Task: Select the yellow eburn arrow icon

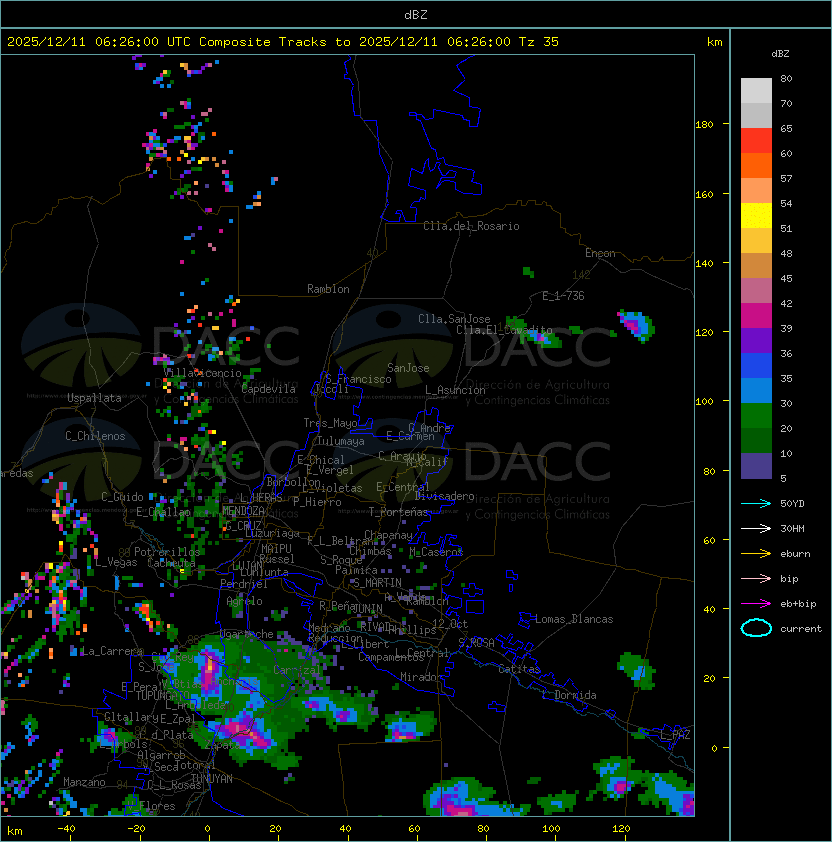Action: point(756,554)
